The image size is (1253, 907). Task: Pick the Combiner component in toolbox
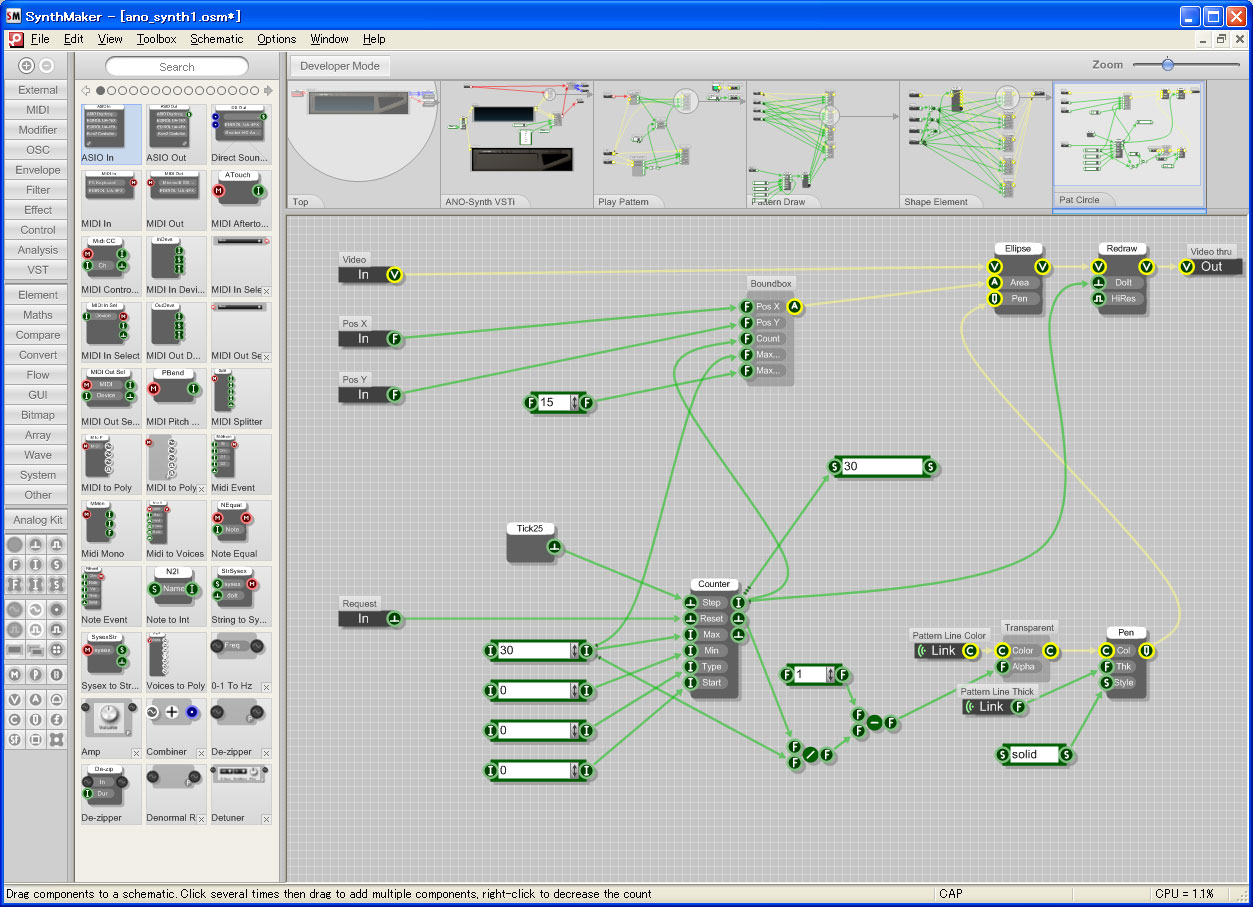click(x=176, y=728)
